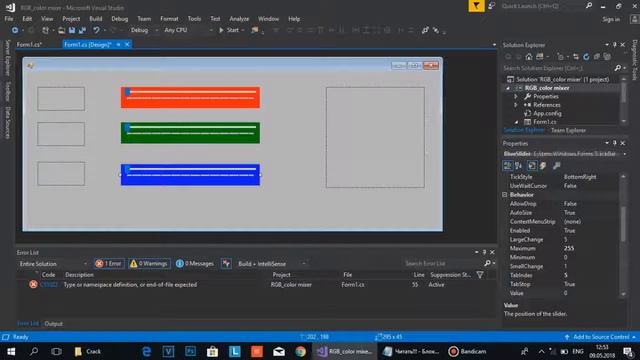The height and width of the screenshot is (360, 640).
Task: Click the Quick Launch search box
Action: point(542,6)
